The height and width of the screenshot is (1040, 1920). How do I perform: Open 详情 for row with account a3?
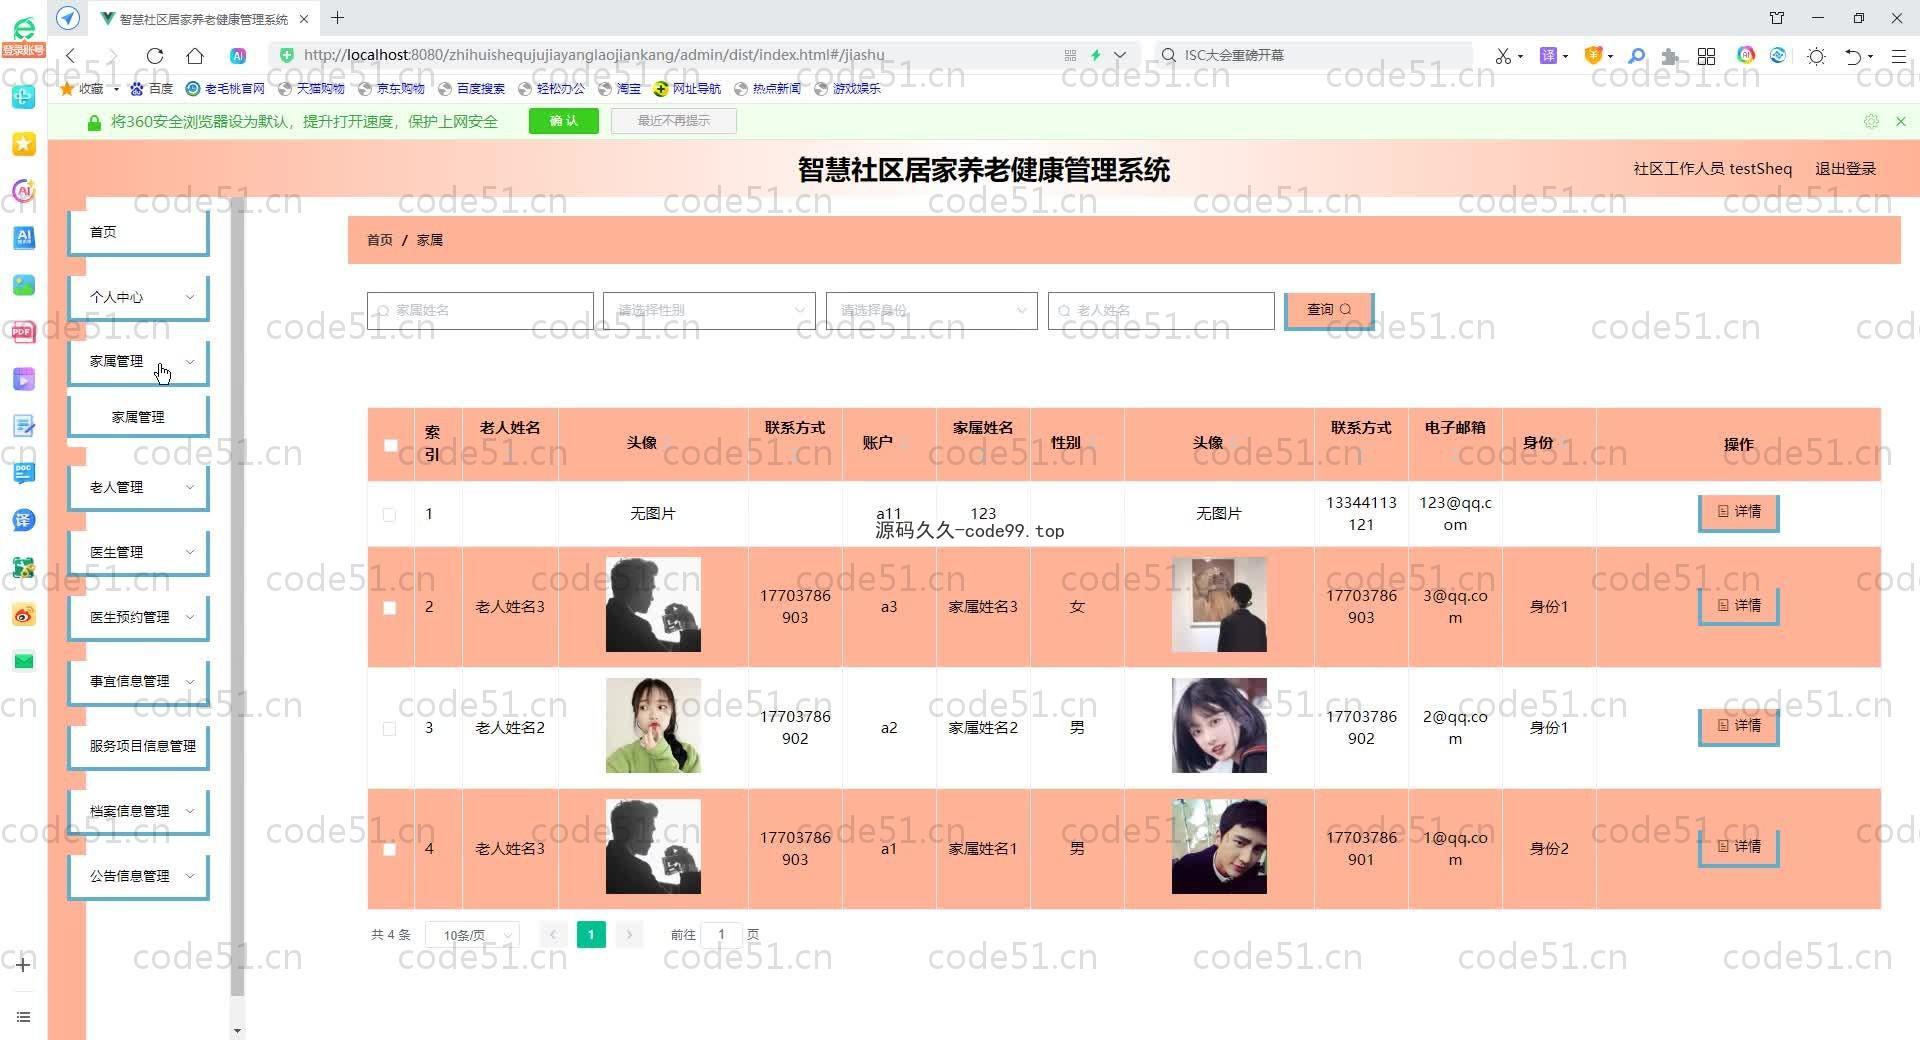[x=1739, y=606]
